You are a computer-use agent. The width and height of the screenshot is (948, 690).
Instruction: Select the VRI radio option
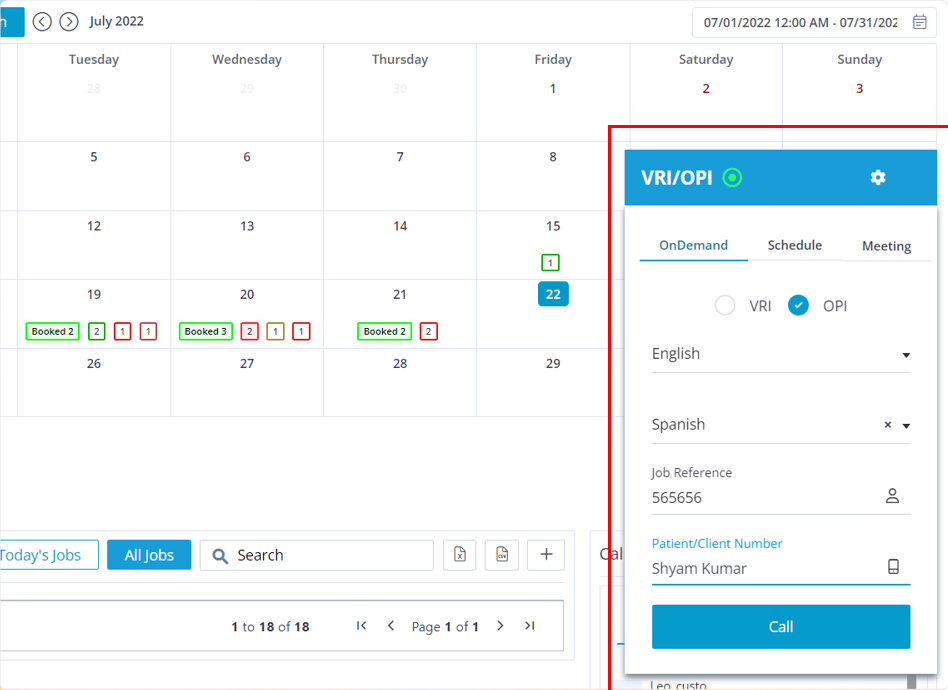point(725,306)
